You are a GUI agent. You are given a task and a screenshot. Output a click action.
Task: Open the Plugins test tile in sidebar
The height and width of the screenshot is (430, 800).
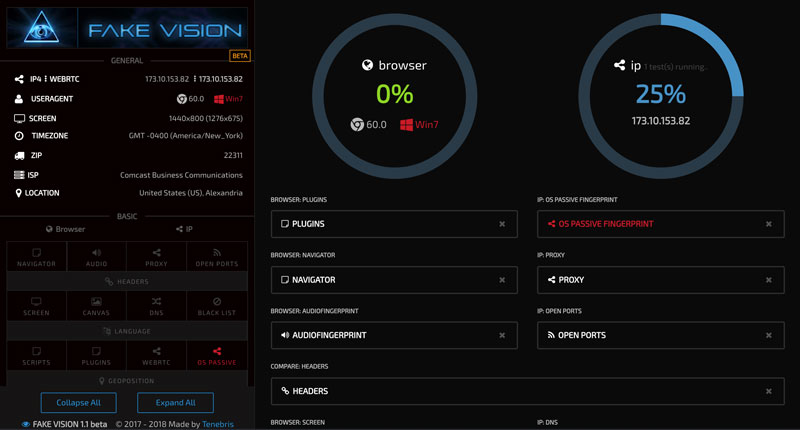tap(96, 356)
